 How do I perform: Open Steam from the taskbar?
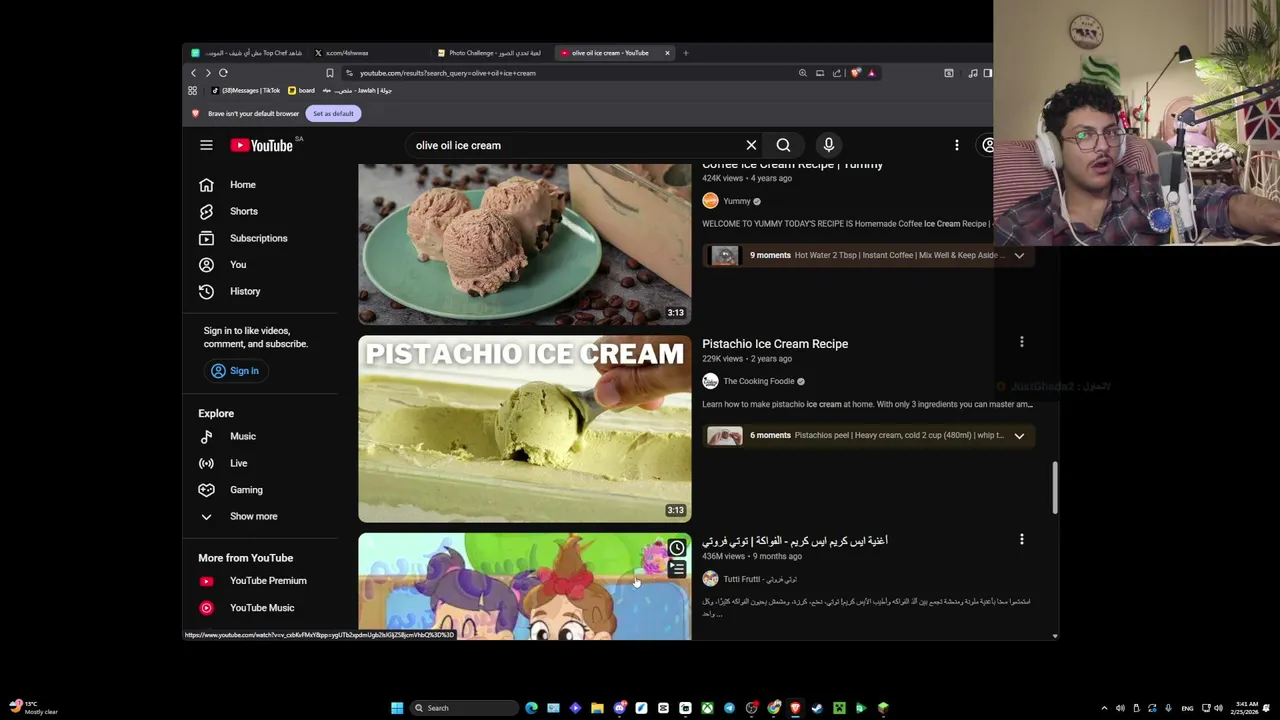(817, 708)
